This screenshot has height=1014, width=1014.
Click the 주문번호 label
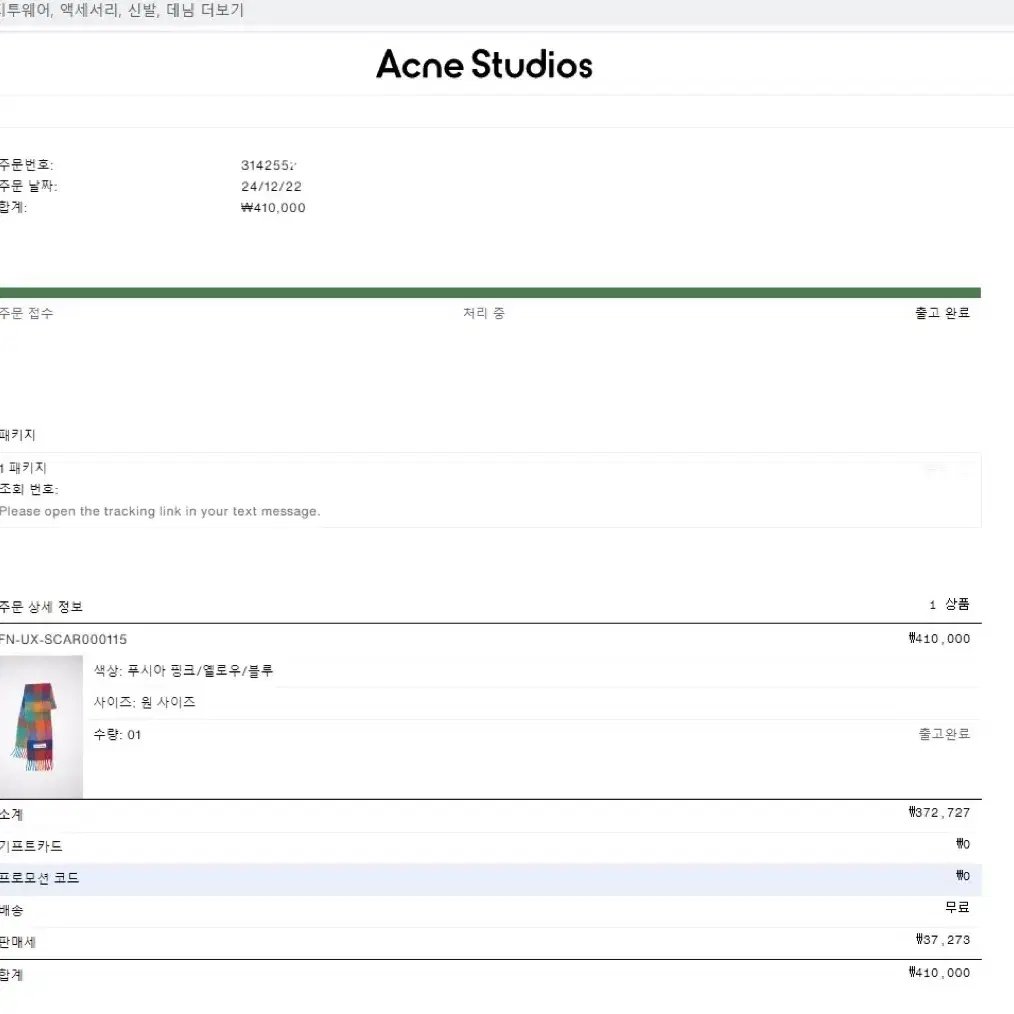(27, 165)
